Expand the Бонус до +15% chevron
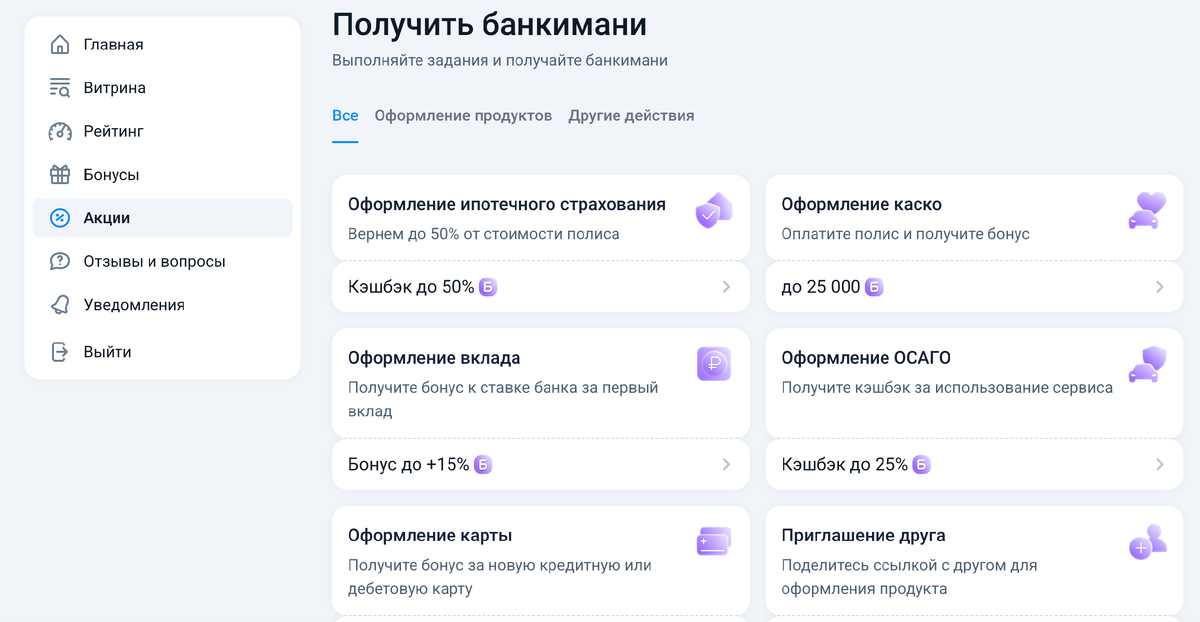This screenshot has width=1200, height=622. pyautogui.click(x=727, y=464)
